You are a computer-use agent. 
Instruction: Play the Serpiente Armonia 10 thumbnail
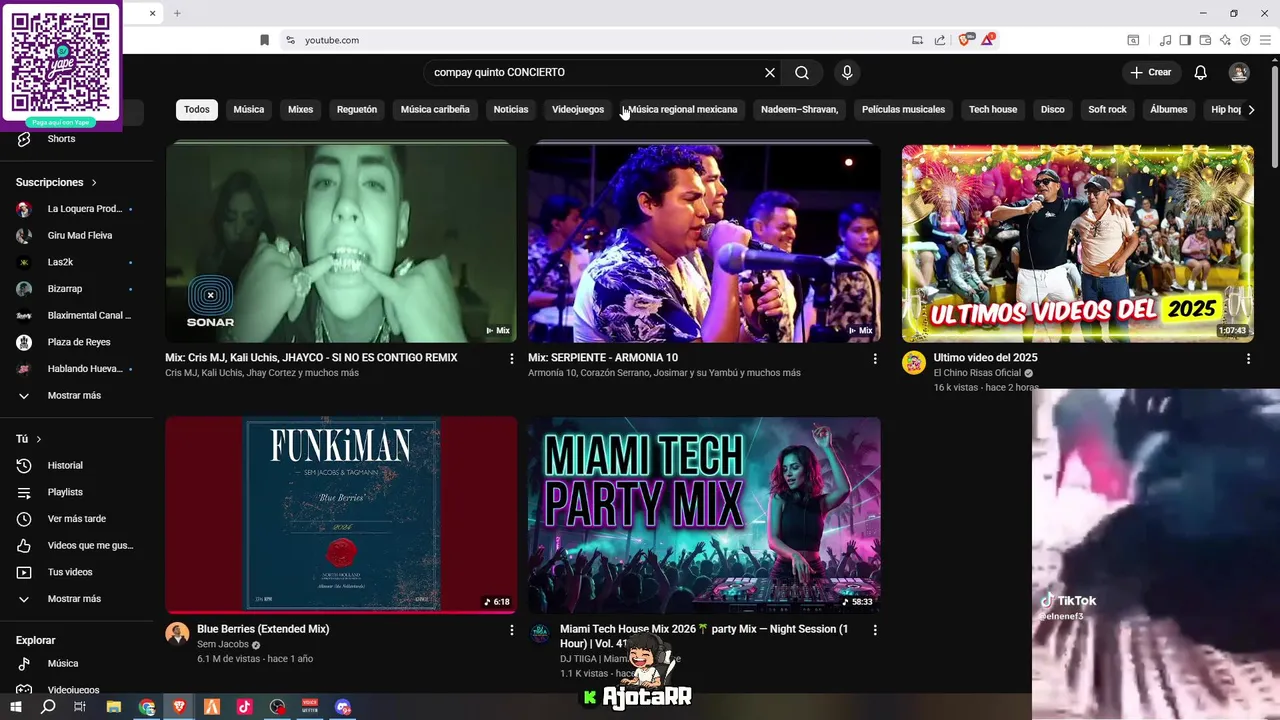click(x=704, y=243)
